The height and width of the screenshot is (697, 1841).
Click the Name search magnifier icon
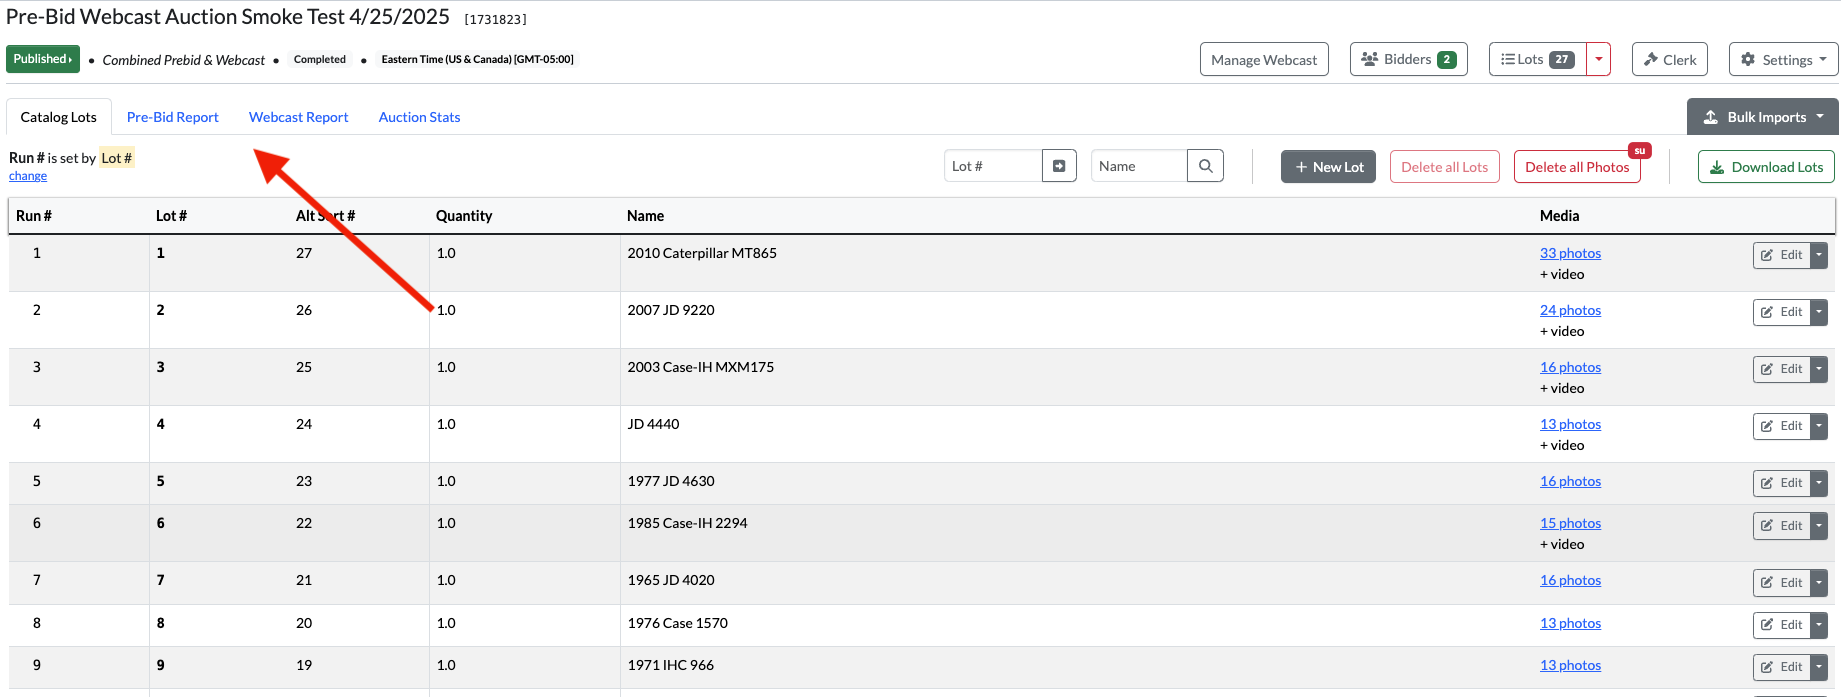[x=1205, y=166]
